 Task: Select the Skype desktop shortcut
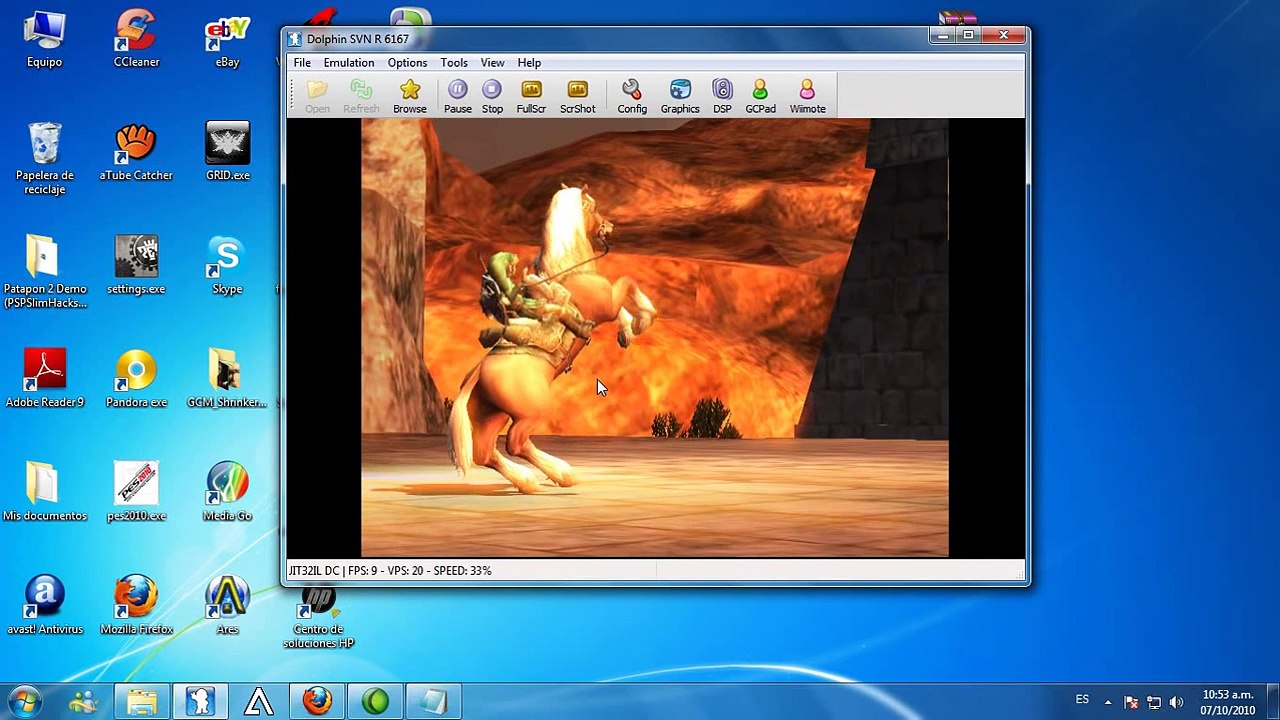tap(227, 266)
